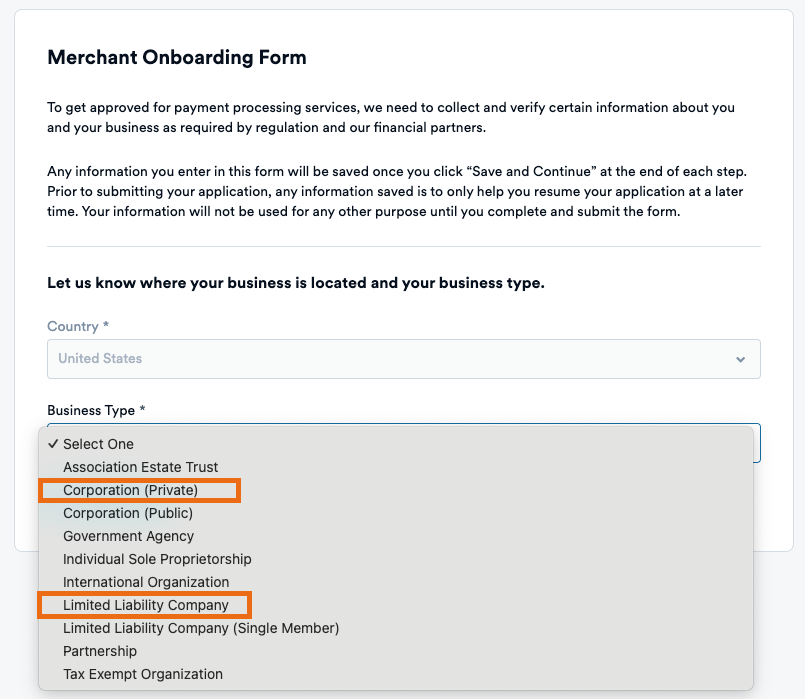This screenshot has width=805, height=699.
Task: Click the checkmark beside Select One
Action: [53, 444]
